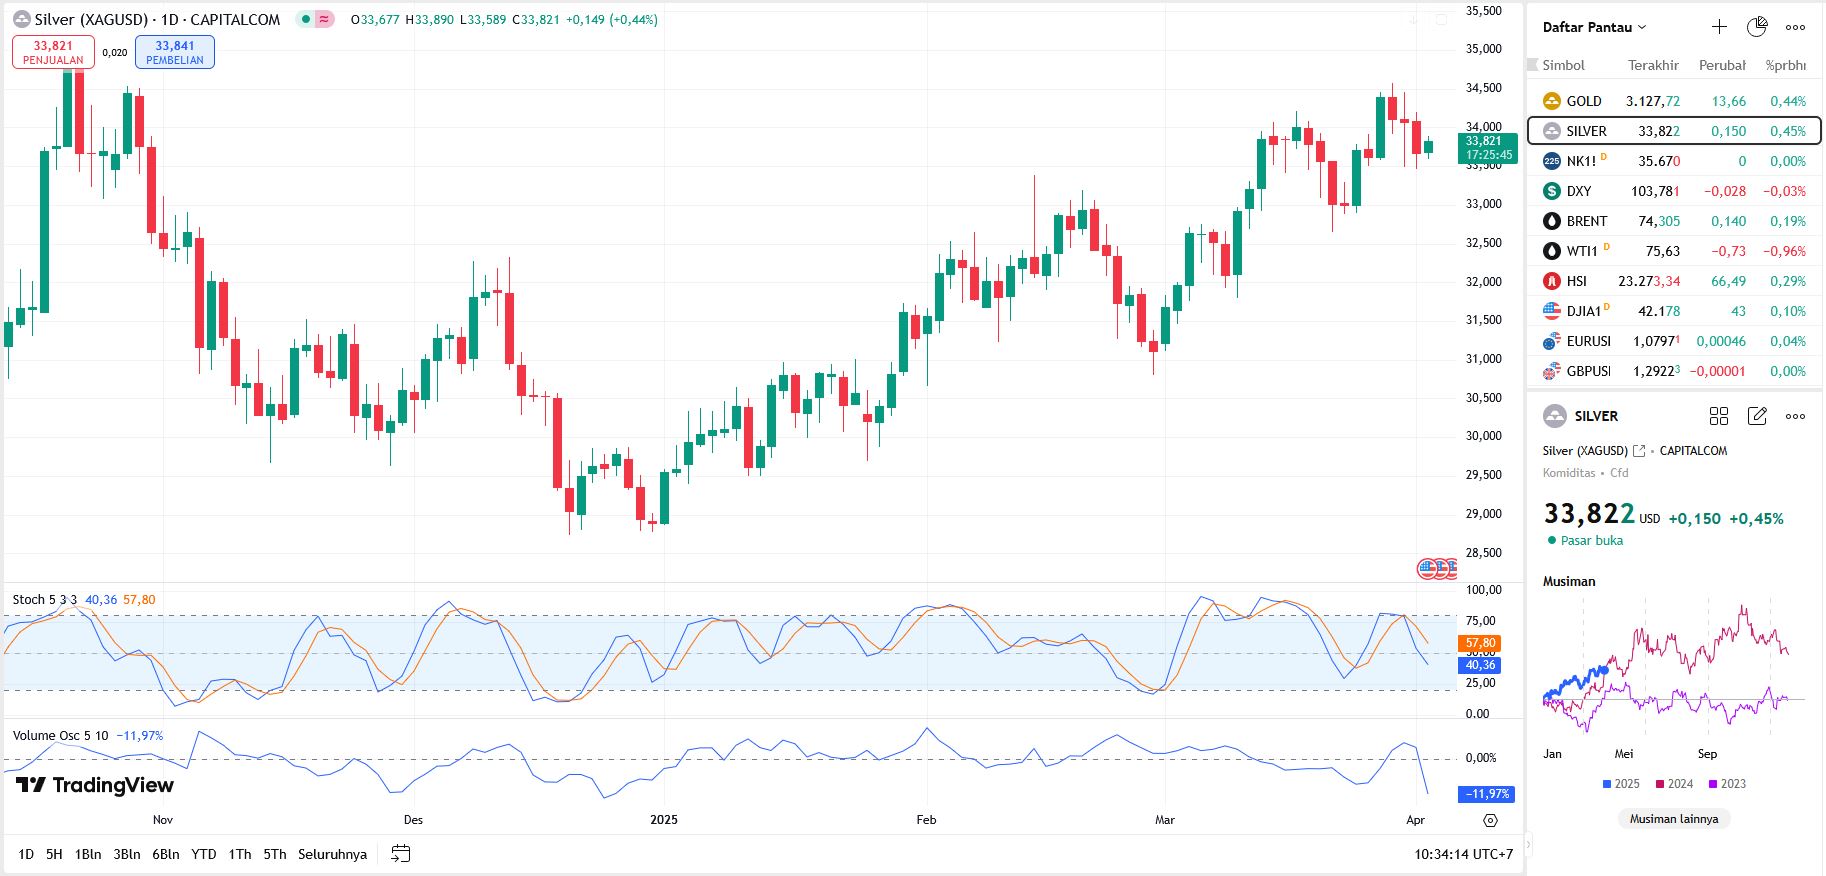Open the SILVER details three-dot menu
The height and width of the screenshot is (876, 1826).
coord(1795,416)
